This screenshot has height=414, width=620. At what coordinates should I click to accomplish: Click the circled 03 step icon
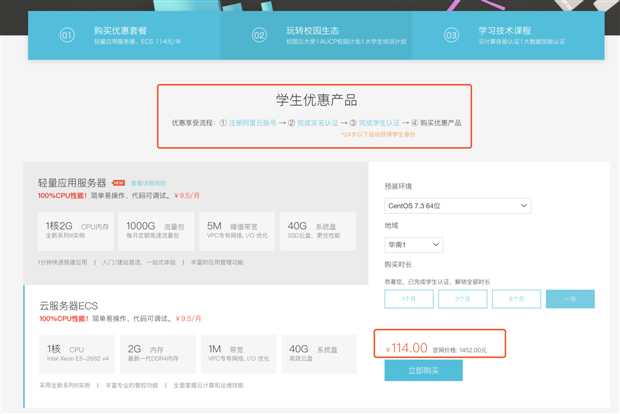click(451, 36)
